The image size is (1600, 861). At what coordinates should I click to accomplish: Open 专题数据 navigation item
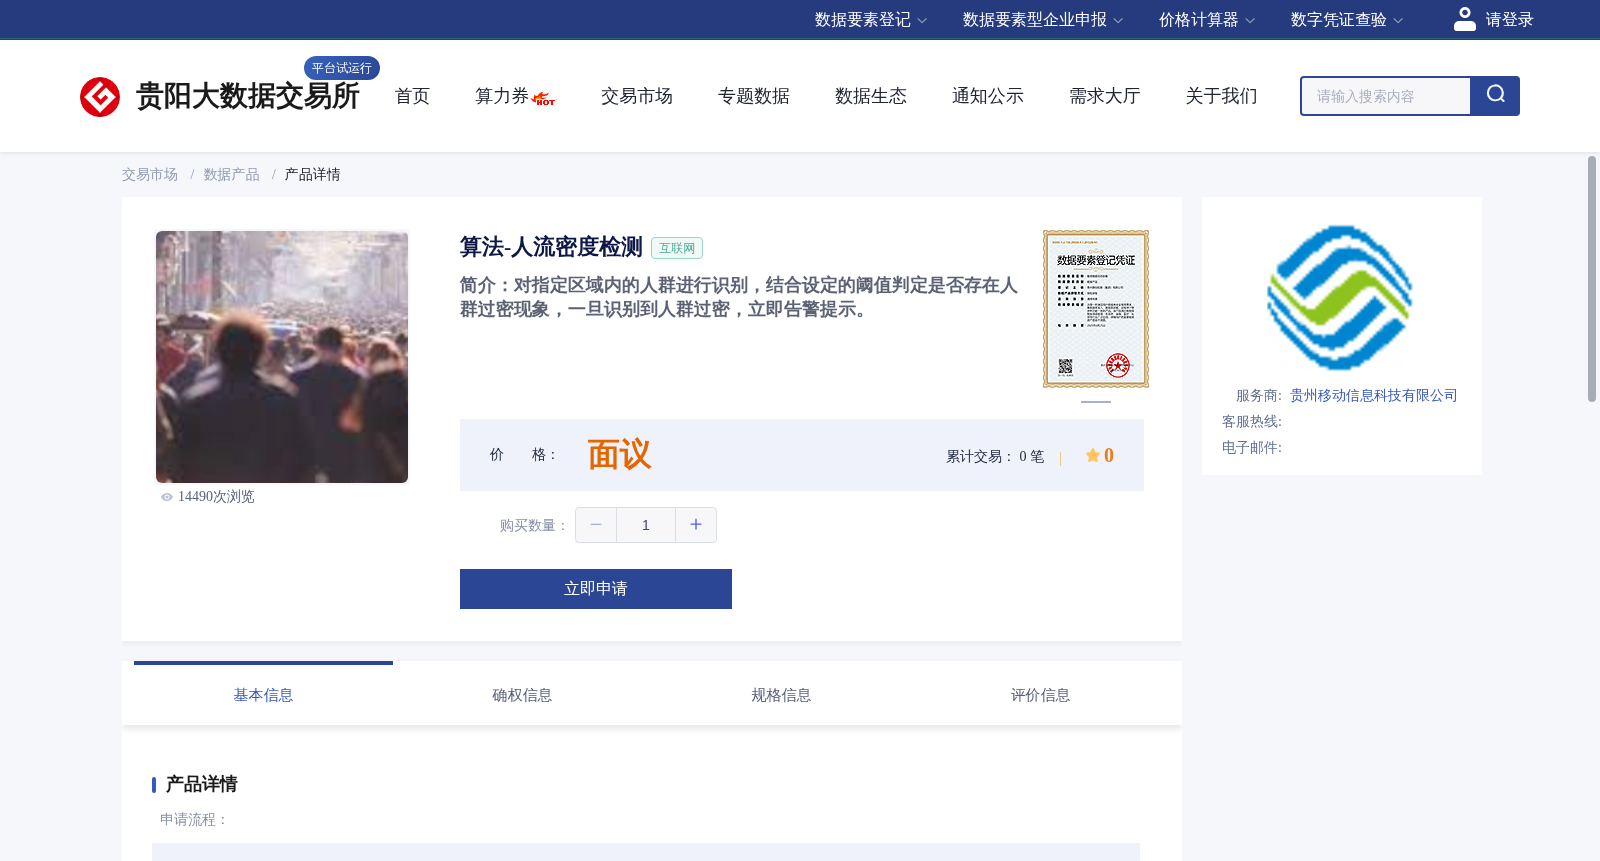tap(754, 96)
